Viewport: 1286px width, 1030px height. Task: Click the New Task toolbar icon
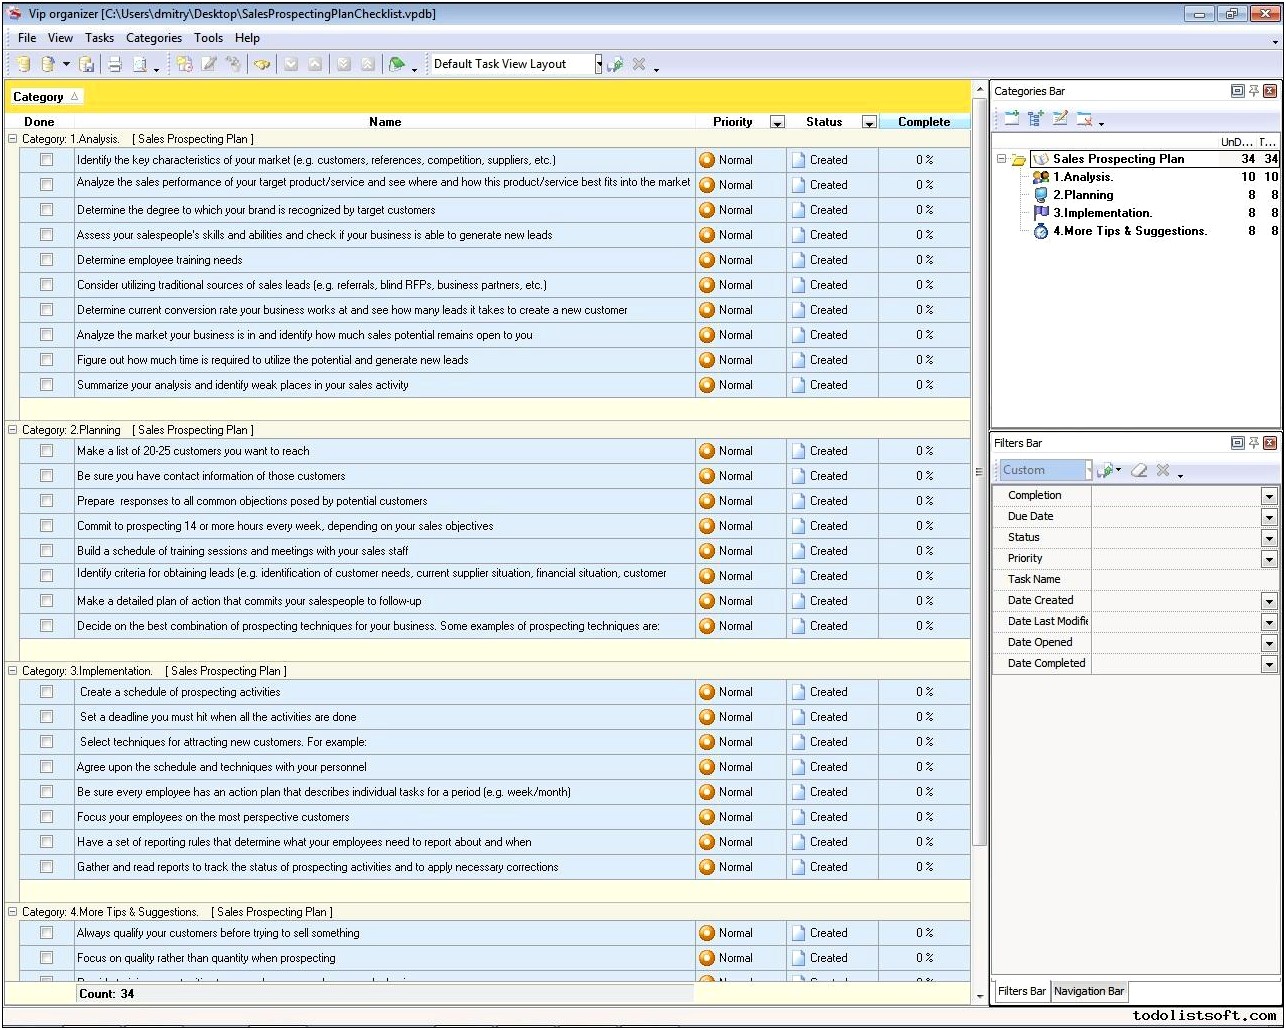185,64
